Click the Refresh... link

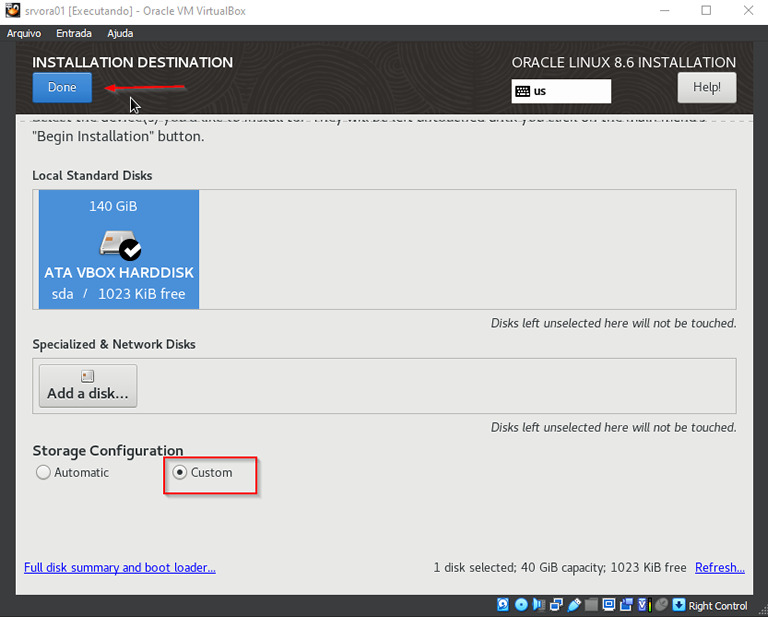pyautogui.click(x=720, y=568)
